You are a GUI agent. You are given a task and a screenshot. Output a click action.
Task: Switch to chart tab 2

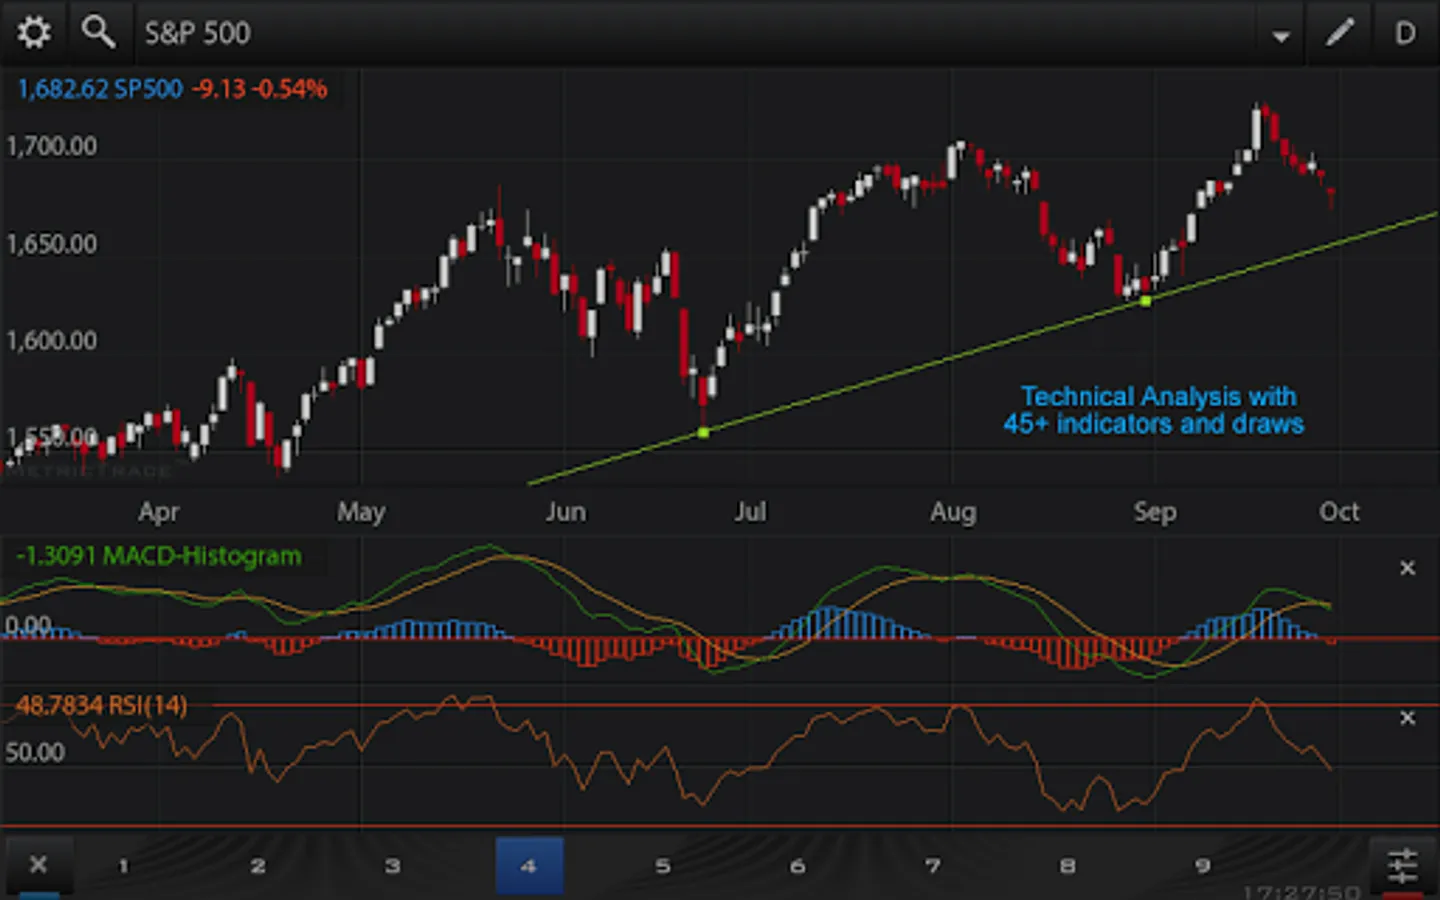click(x=258, y=866)
